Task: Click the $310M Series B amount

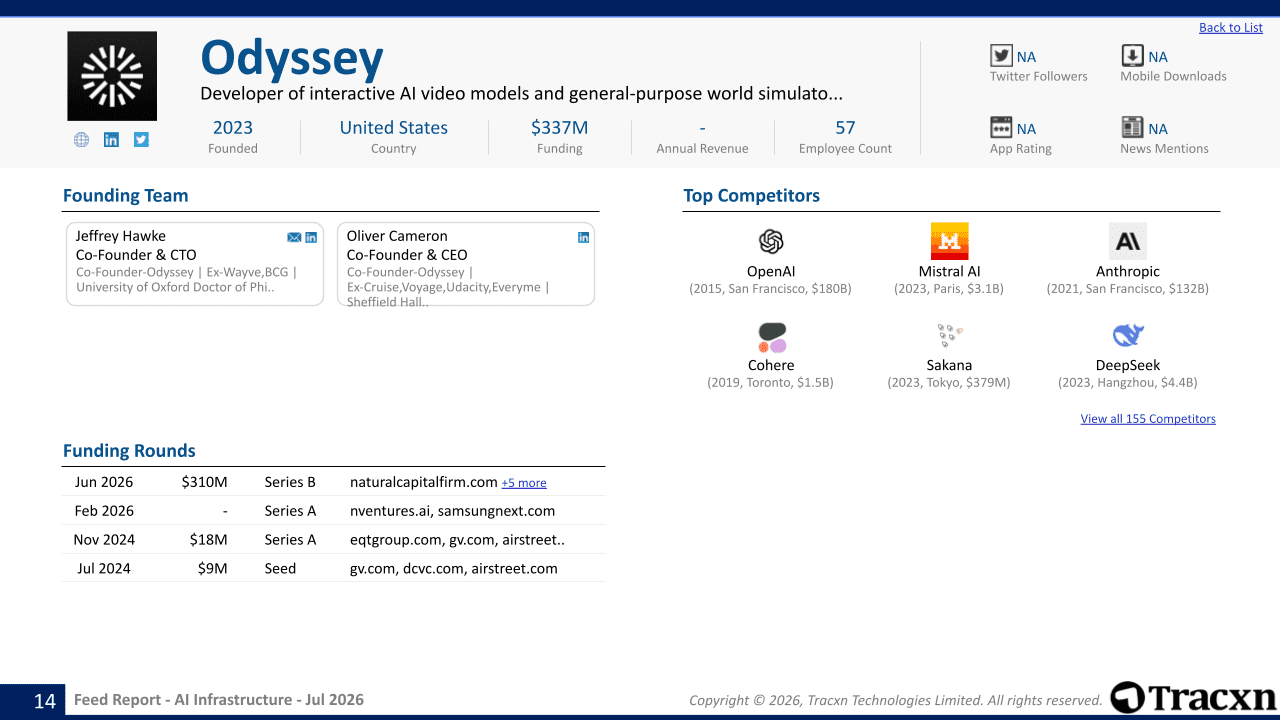Action: click(x=205, y=482)
